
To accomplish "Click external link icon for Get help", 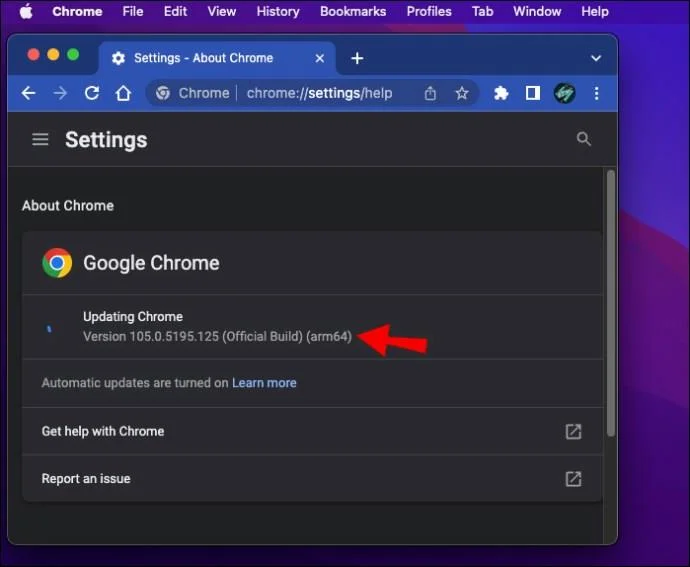I will (x=573, y=431).
